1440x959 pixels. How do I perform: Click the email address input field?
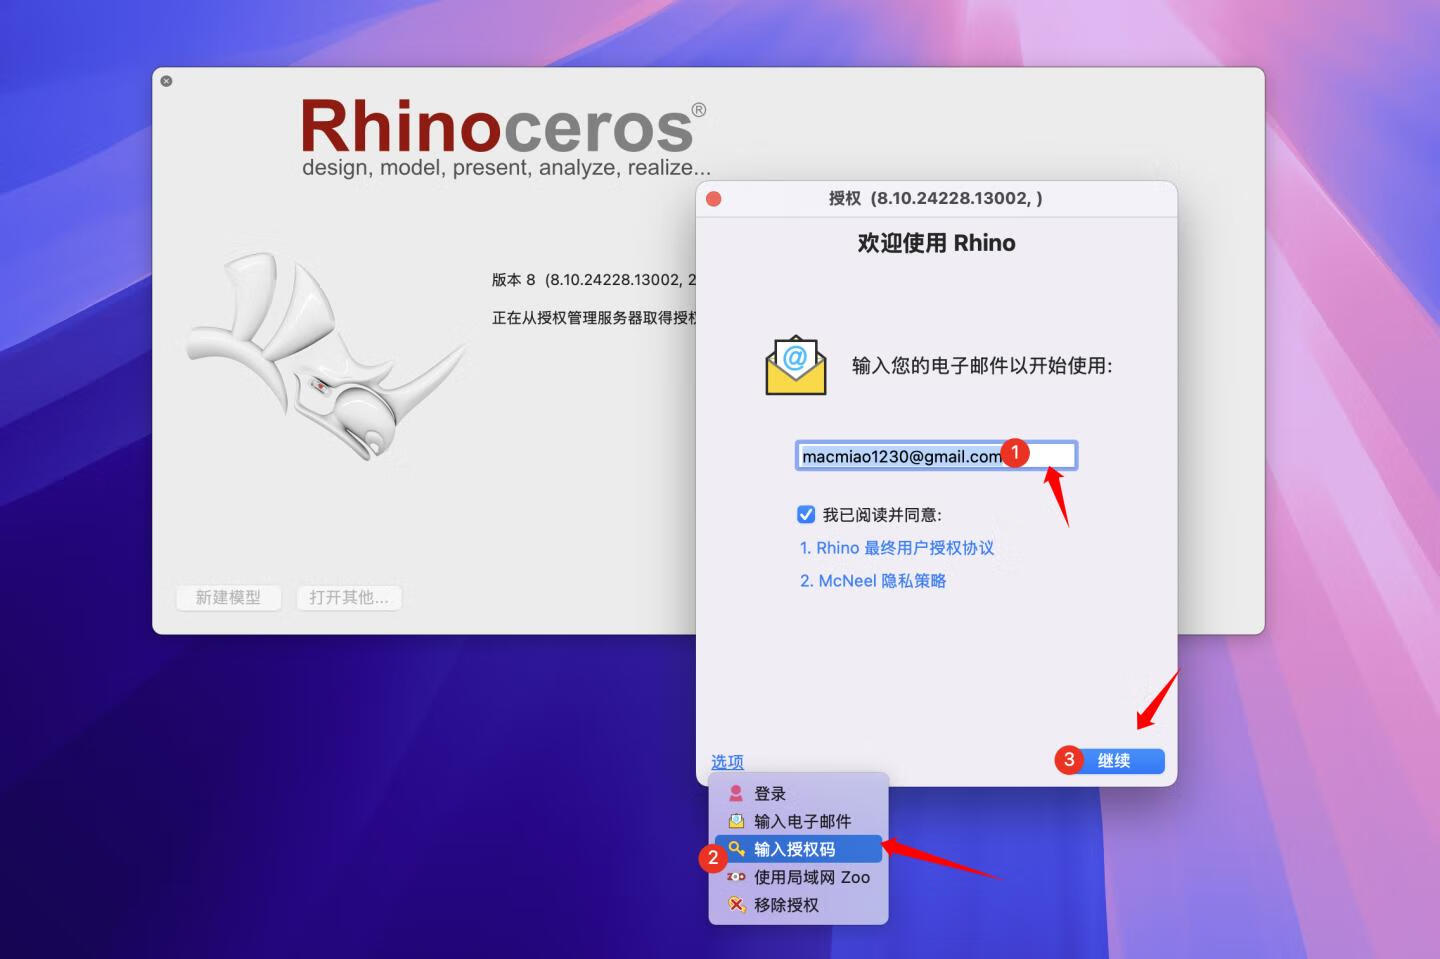[936, 456]
